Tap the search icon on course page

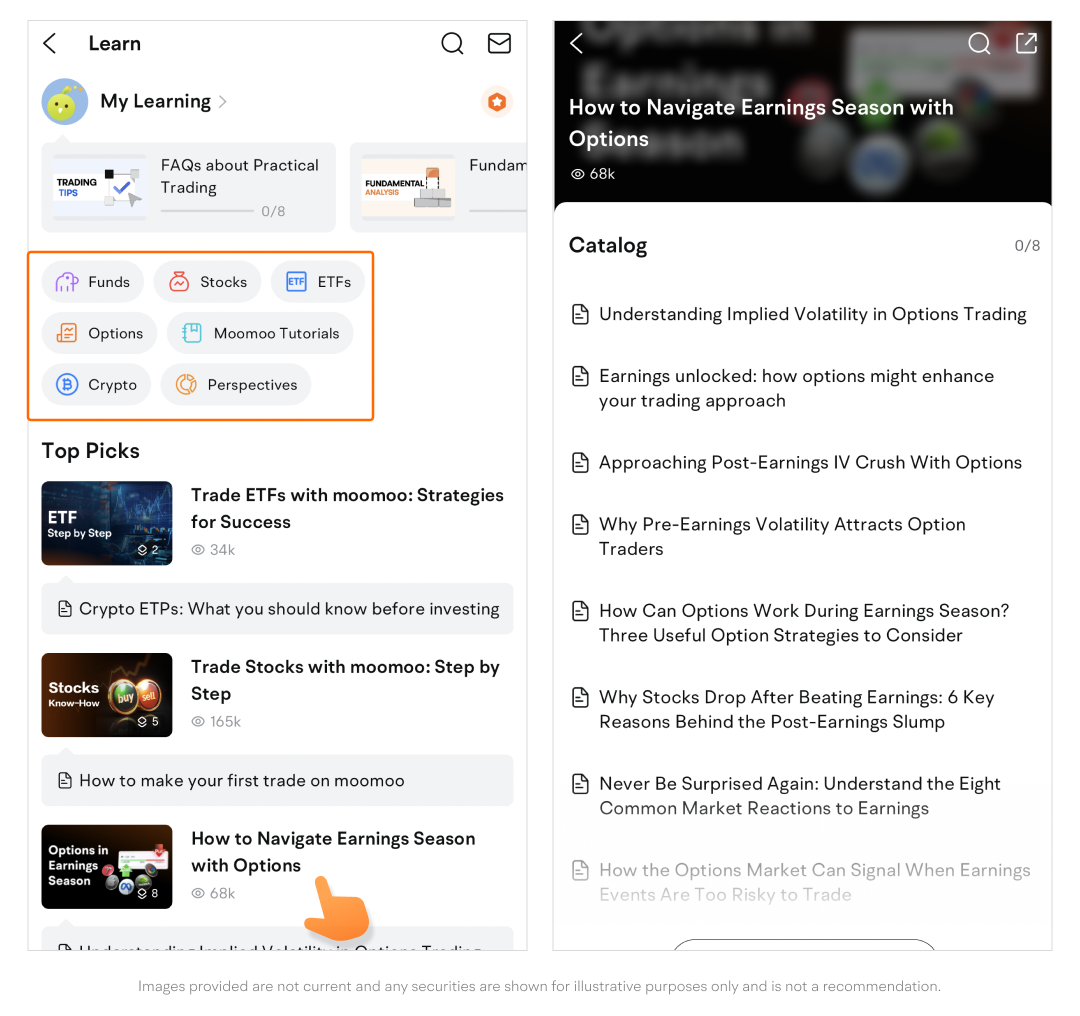point(979,43)
